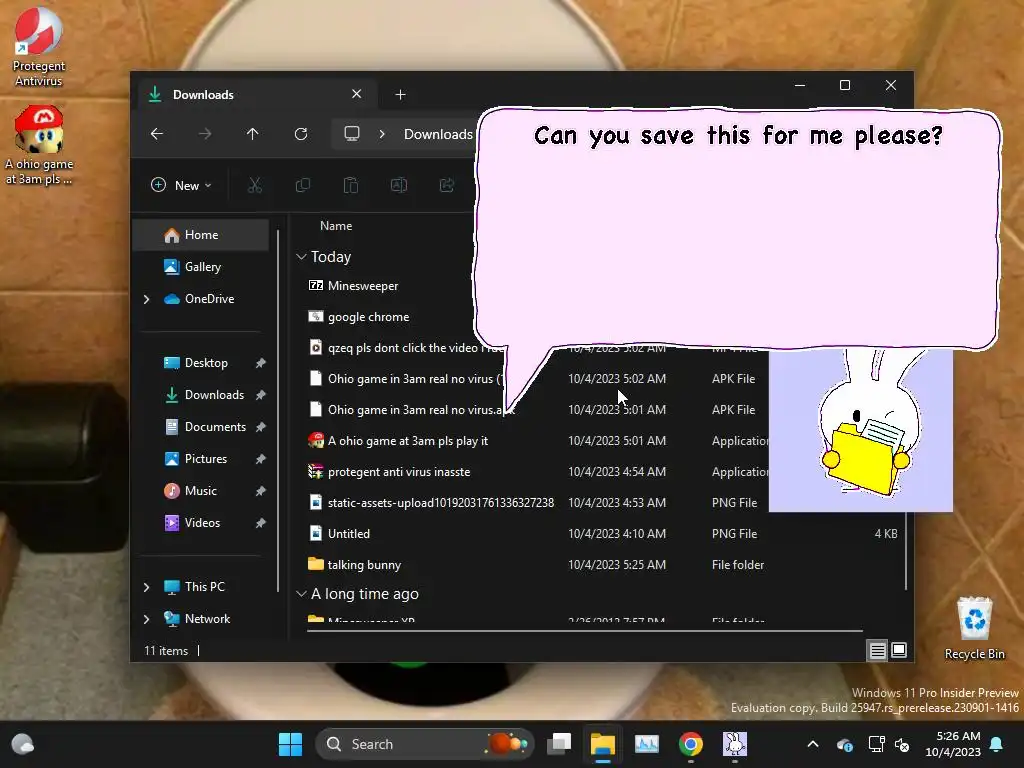Click the vertical scrollbar of file list
The width and height of the screenshot is (1024, 768).
coord(906,549)
